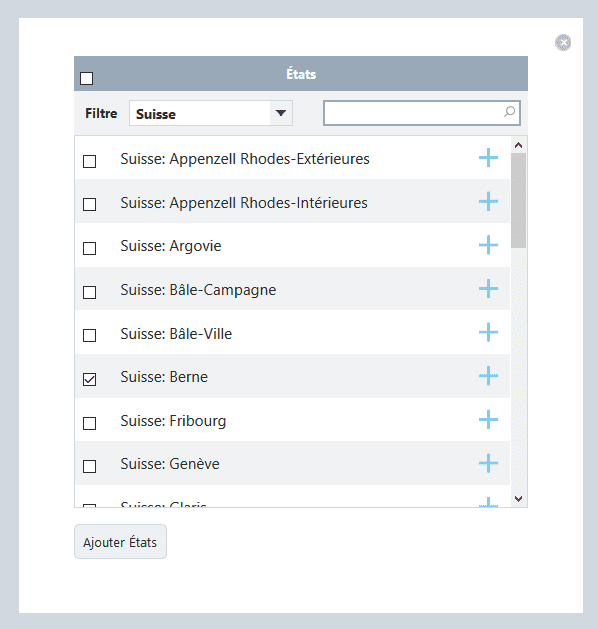Add Bâle-Ville via its plus icon

[x=488, y=332]
